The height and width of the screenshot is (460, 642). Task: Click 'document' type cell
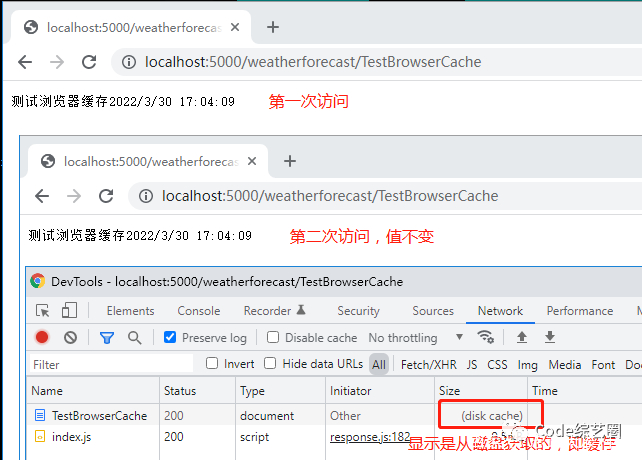click(267, 415)
